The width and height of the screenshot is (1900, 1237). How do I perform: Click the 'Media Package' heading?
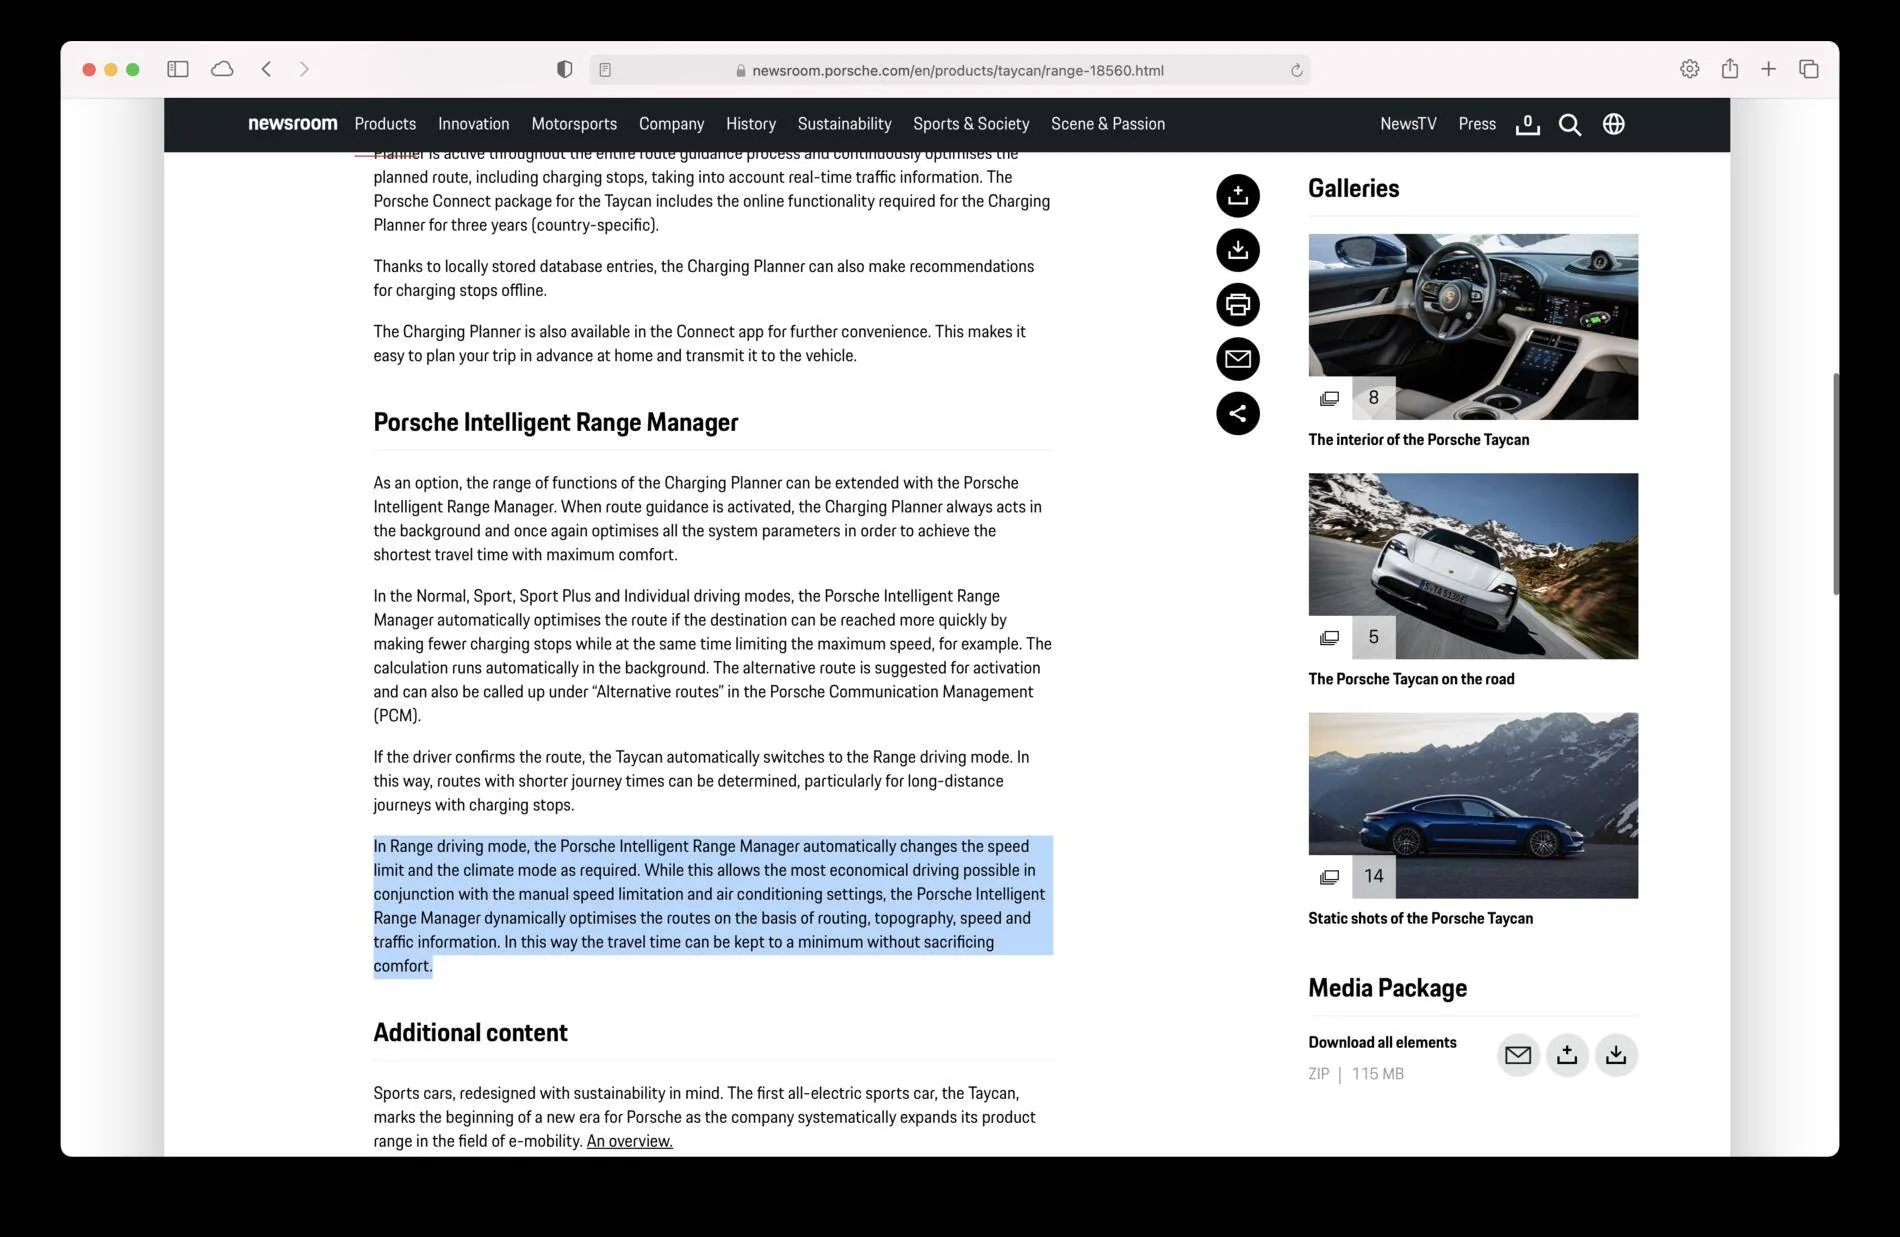click(x=1387, y=988)
